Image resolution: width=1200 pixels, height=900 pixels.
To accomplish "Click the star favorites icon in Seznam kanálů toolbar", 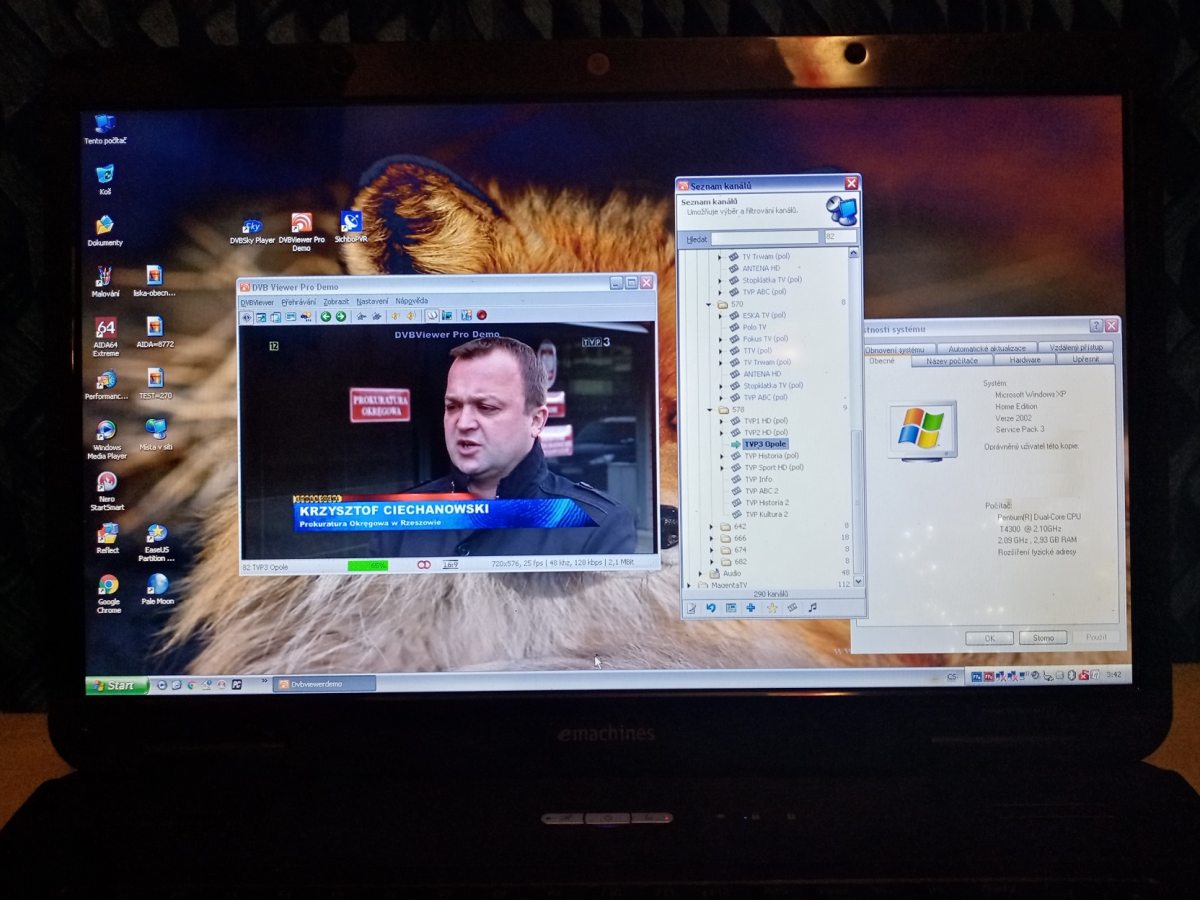I will [772, 607].
